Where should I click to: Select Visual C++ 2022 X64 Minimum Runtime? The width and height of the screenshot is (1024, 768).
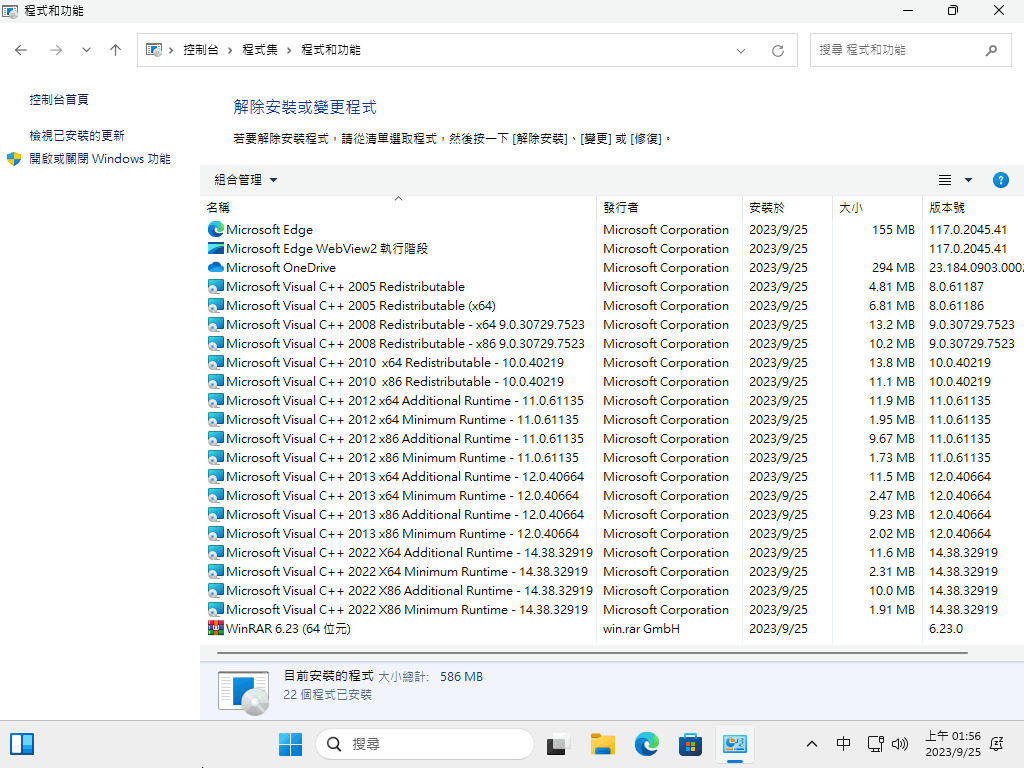coord(407,571)
